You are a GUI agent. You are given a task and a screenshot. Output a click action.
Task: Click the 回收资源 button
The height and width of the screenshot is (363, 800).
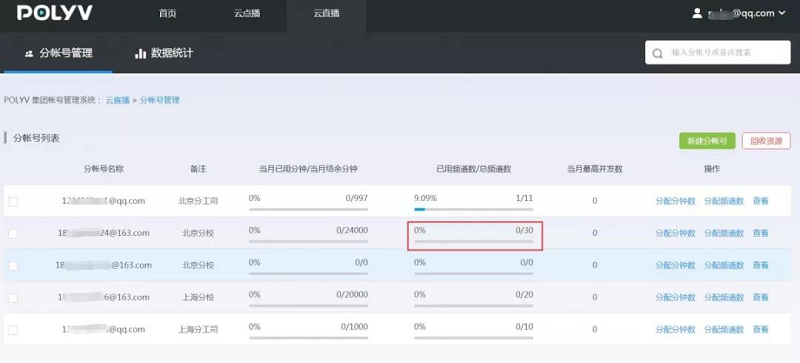pos(766,141)
